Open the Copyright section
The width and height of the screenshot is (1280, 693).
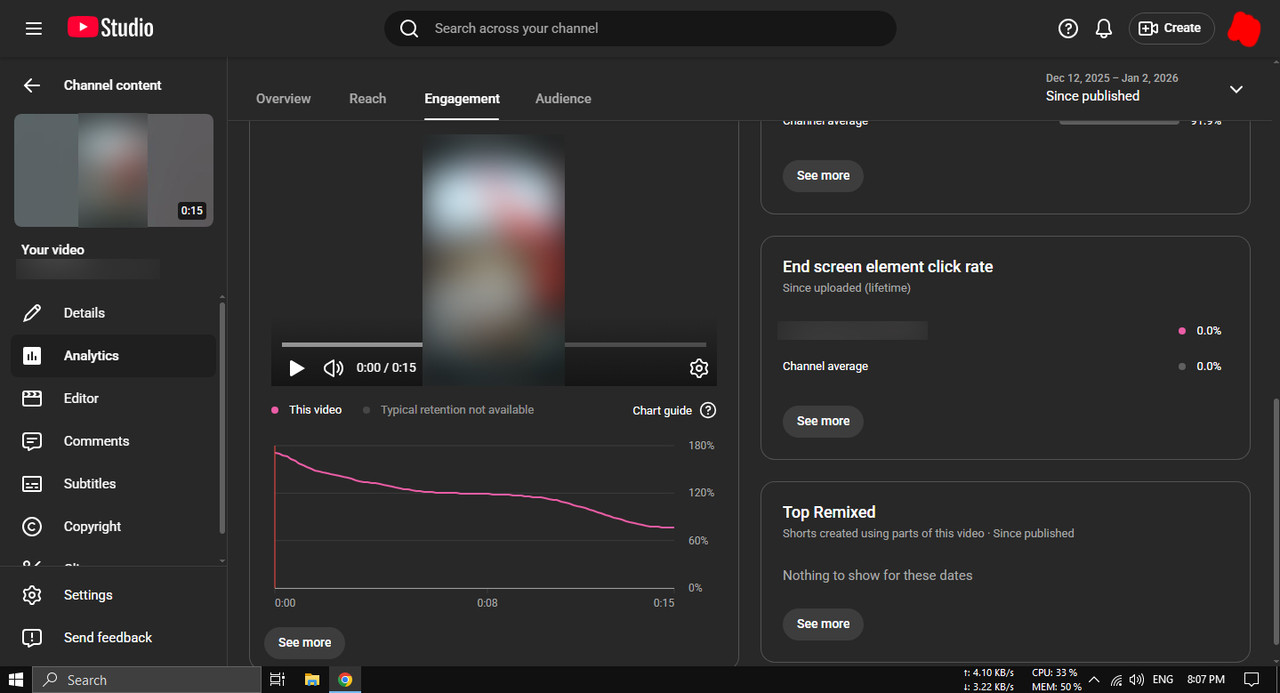click(114, 526)
